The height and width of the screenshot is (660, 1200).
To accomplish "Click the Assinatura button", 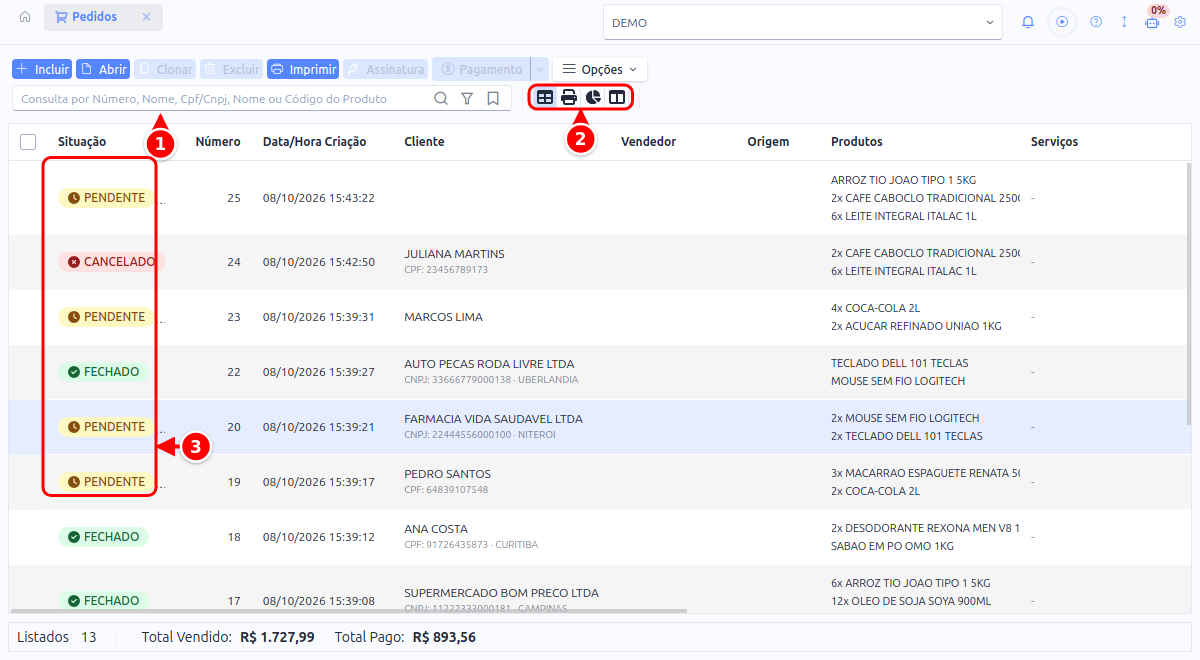I will [385, 69].
